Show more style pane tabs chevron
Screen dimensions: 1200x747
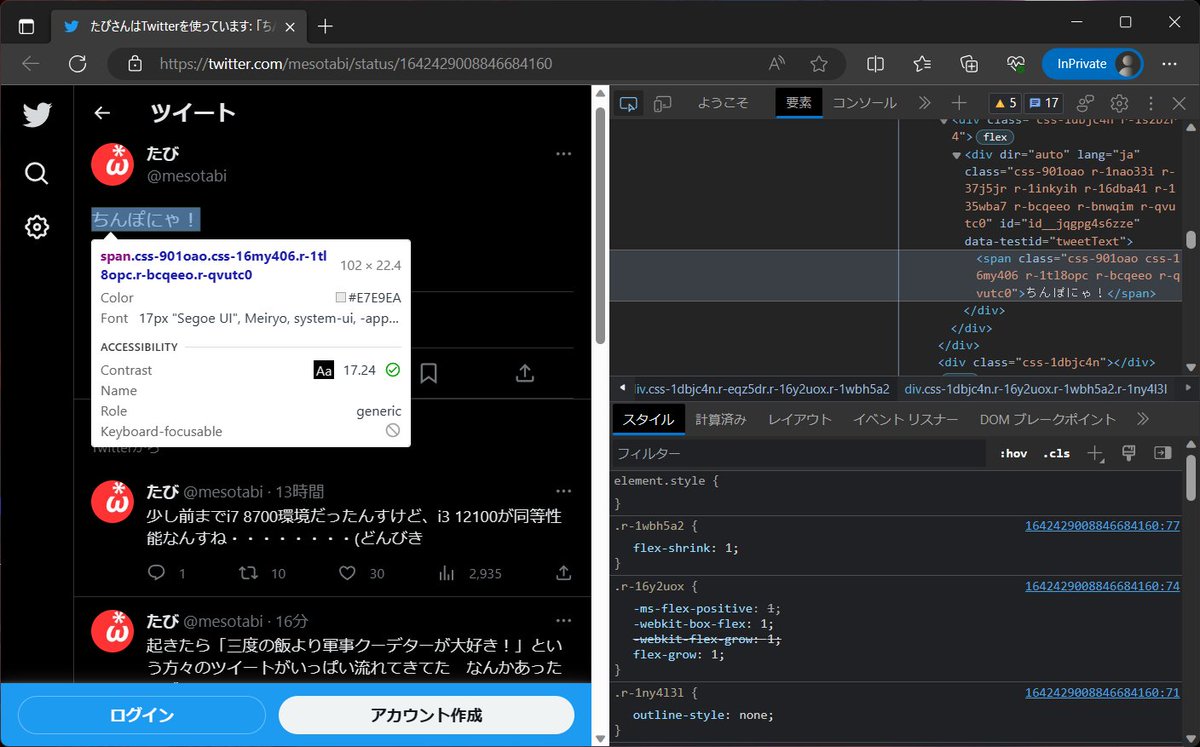(x=1143, y=420)
